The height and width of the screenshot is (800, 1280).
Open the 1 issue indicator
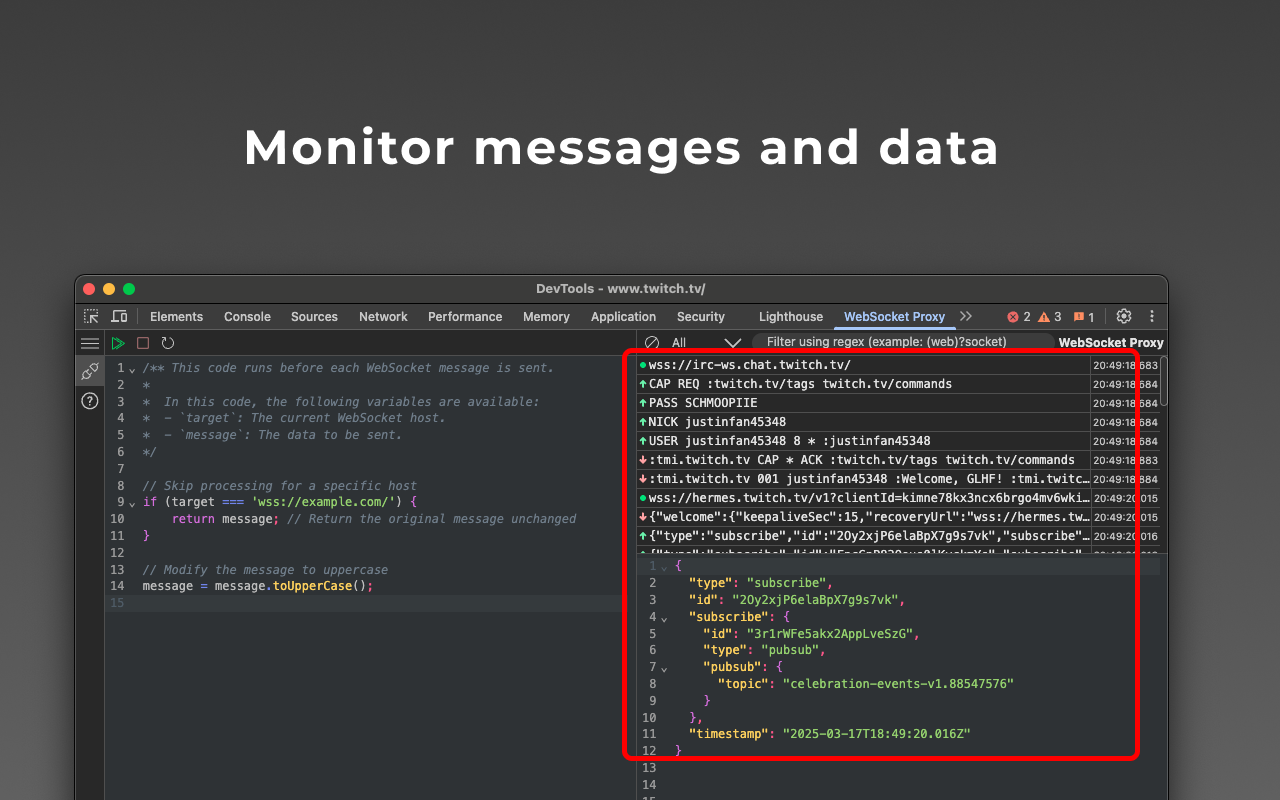click(x=1084, y=317)
